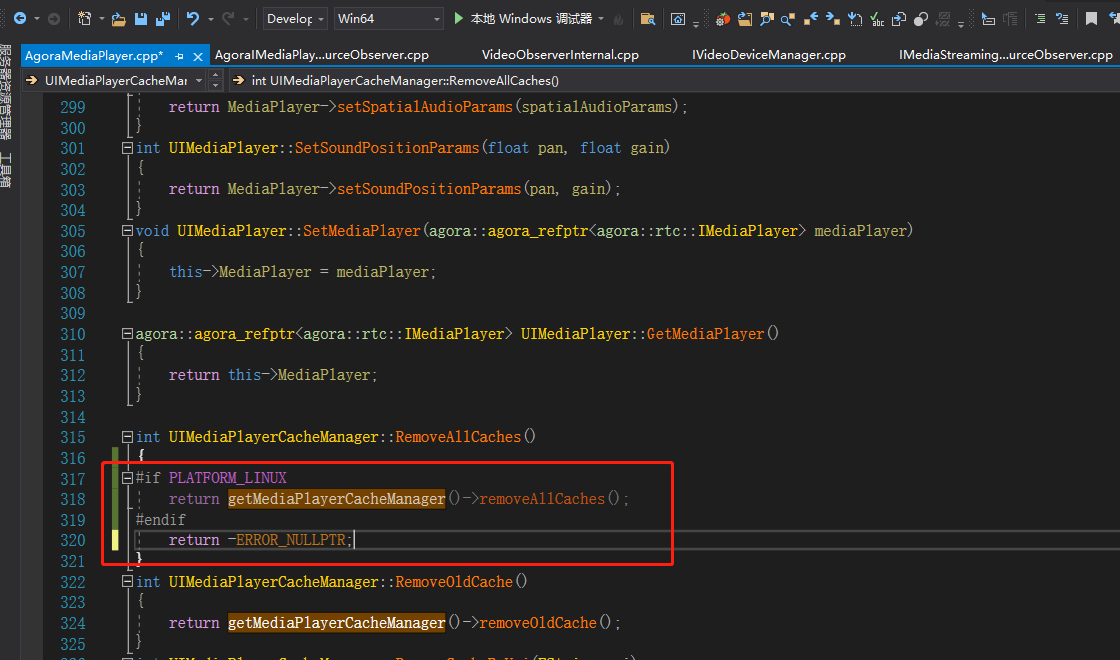The height and width of the screenshot is (660, 1120).
Task: Click the Redo icon
Action: [229, 17]
